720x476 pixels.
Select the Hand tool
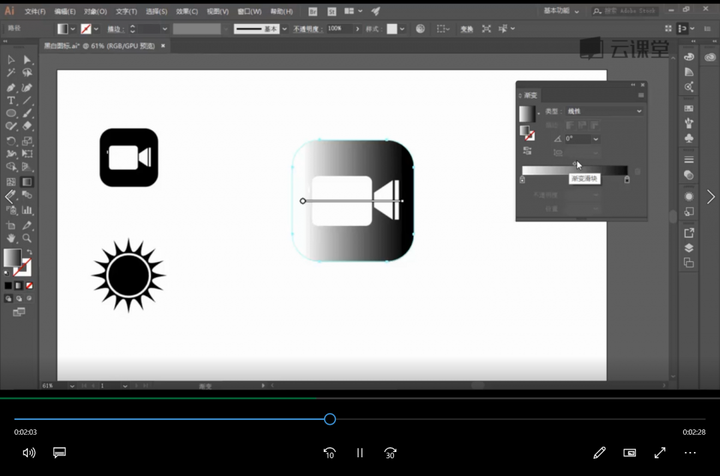pos(11,238)
